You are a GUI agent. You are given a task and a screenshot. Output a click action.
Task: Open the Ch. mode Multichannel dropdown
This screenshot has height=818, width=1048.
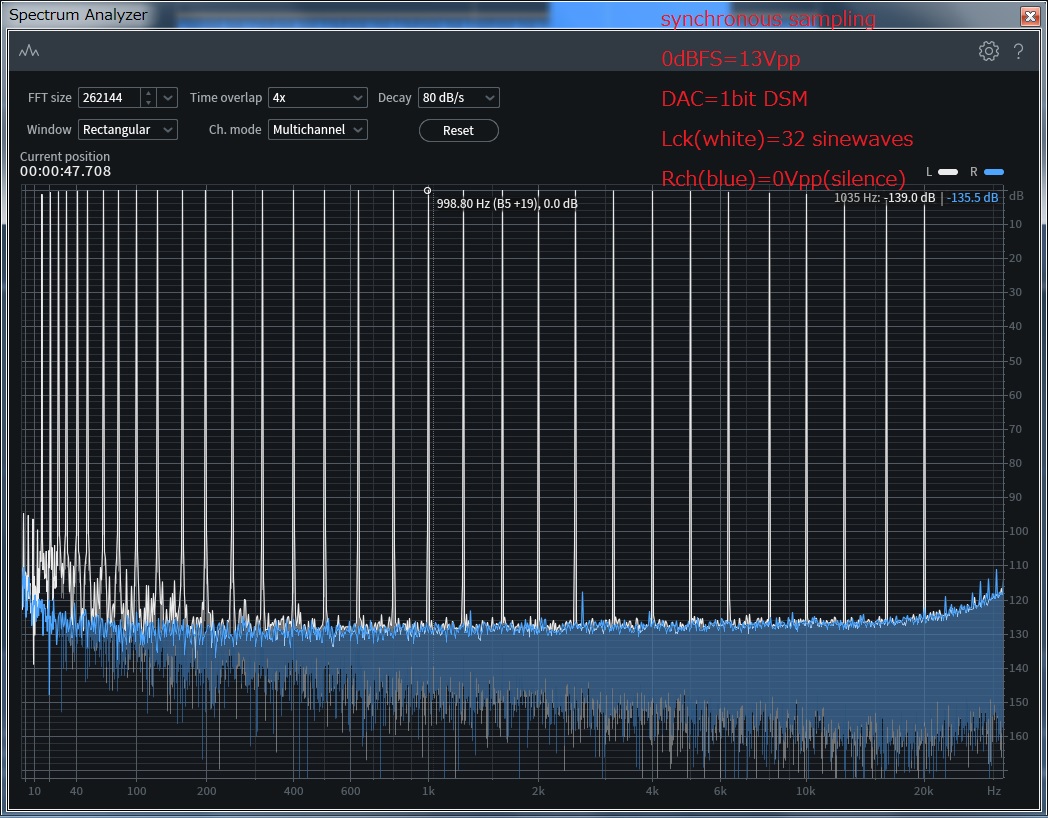pyautogui.click(x=317, y=130)
